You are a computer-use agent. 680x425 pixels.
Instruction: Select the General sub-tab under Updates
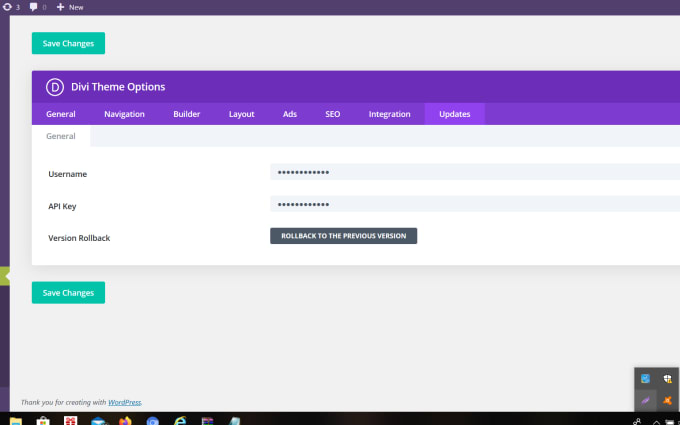pyautogui.click(x=61, y=136)
